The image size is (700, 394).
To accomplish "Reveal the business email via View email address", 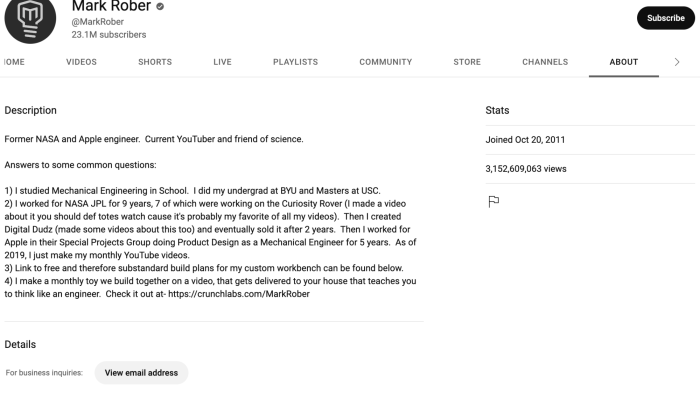I will (141, 373).
